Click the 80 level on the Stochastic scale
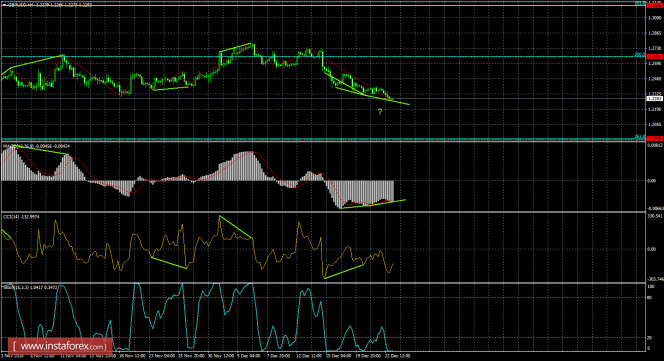 click(x=650, y=297)
